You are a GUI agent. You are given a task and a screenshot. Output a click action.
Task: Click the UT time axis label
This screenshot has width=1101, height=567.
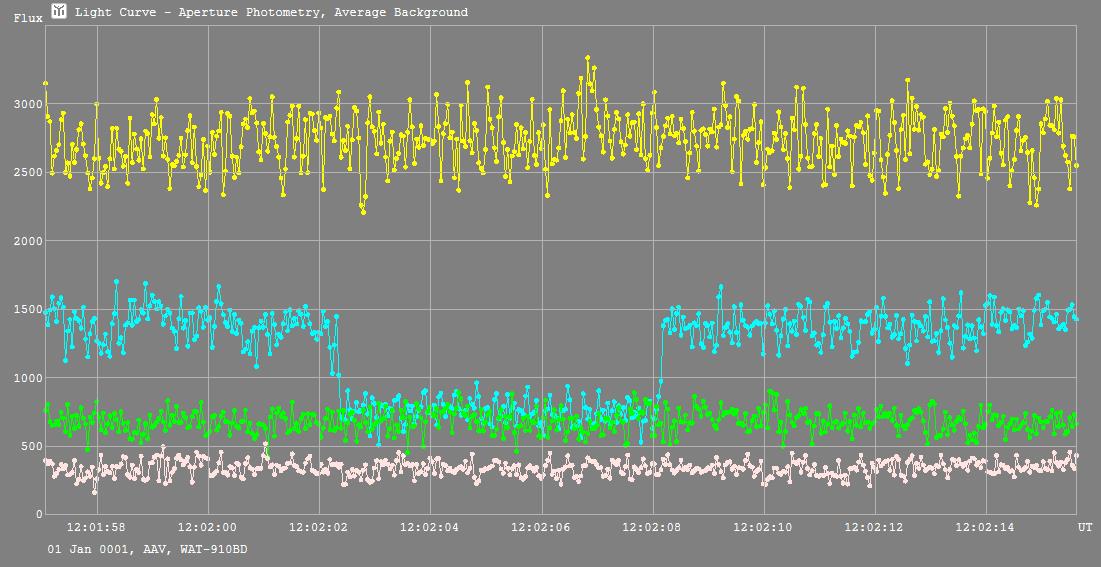point(1085,527)
